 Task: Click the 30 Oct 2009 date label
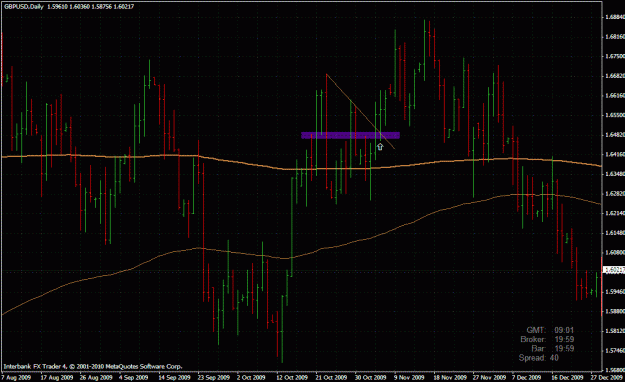pyautogui.click(x=370, y=377)
